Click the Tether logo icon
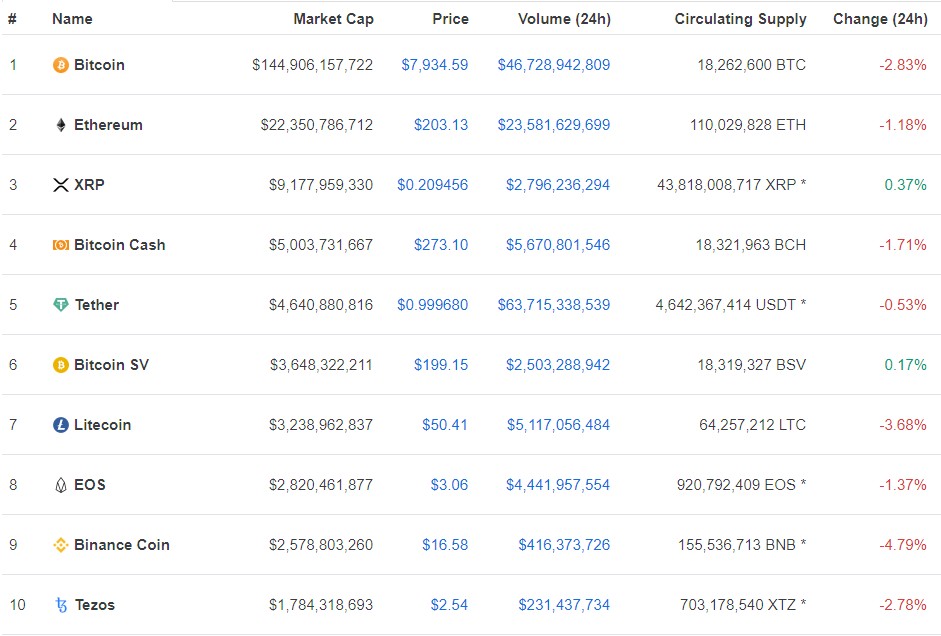The width and height of the screenshot is (941, 636). [61, 305]
